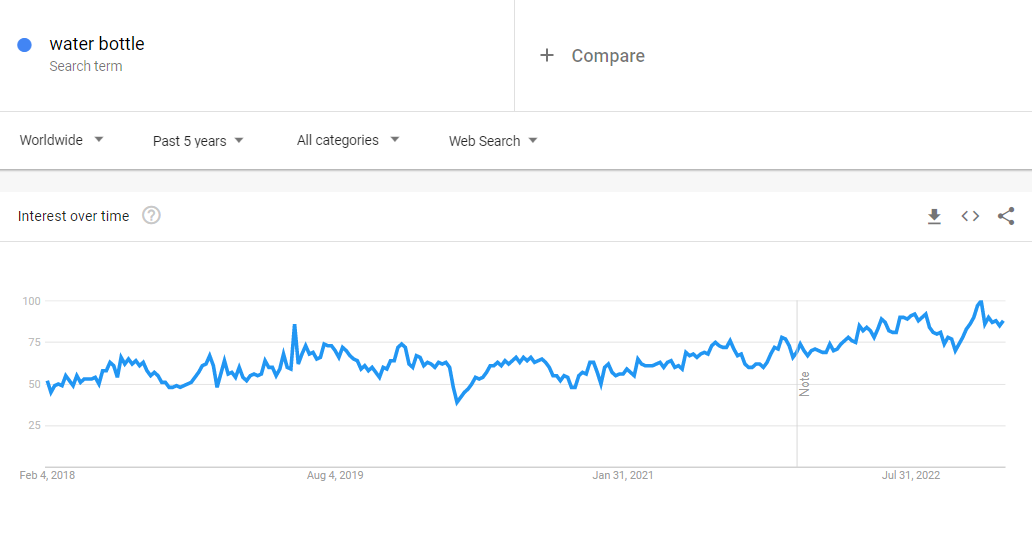Click the Compare button

607,56
